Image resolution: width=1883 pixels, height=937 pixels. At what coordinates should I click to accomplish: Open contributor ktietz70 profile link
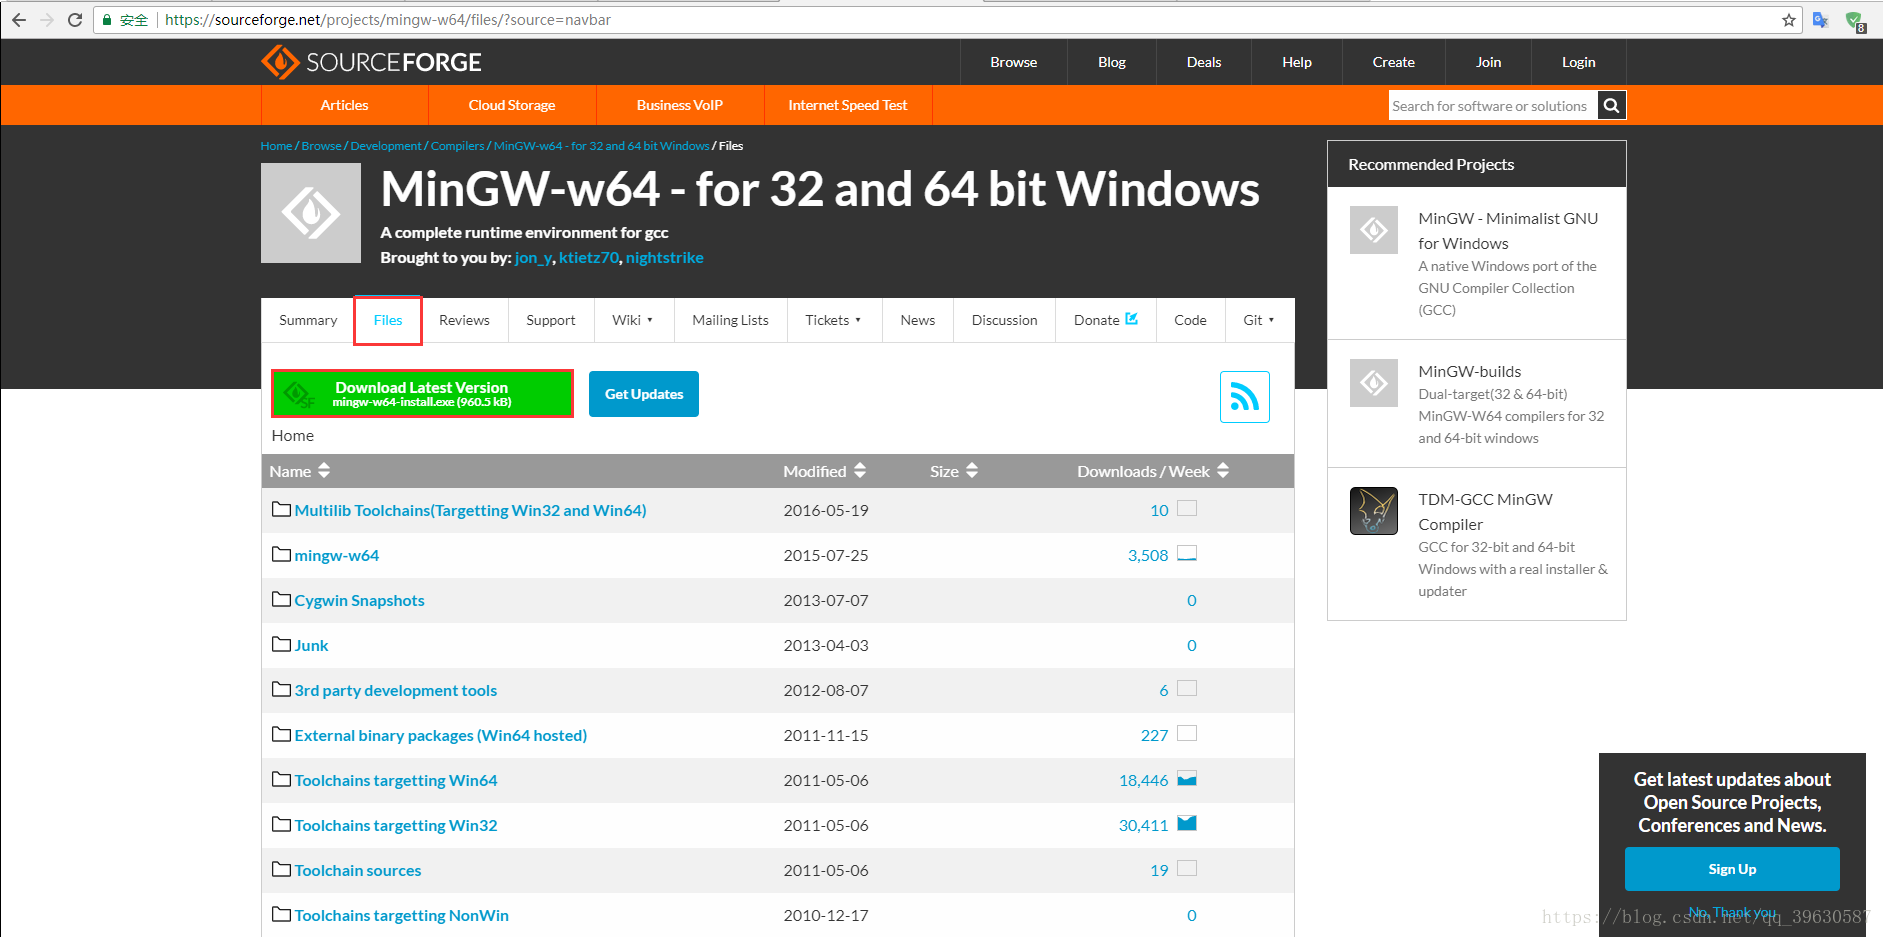click(x=589, y=258)
